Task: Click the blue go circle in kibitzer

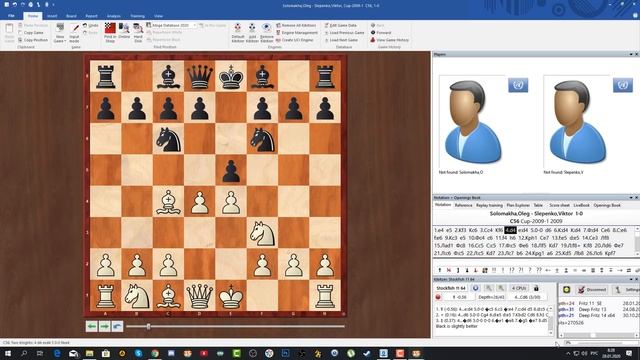Action: [475, 288]
